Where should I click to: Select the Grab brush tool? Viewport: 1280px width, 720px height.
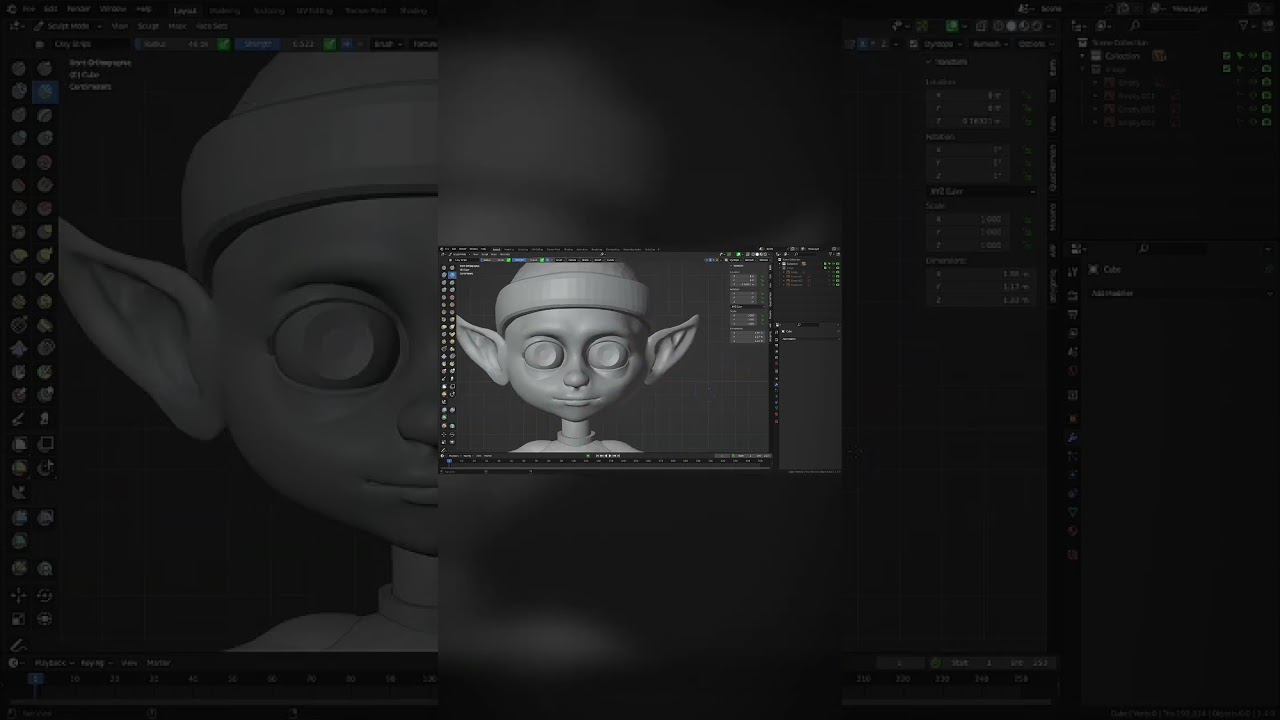45,232
